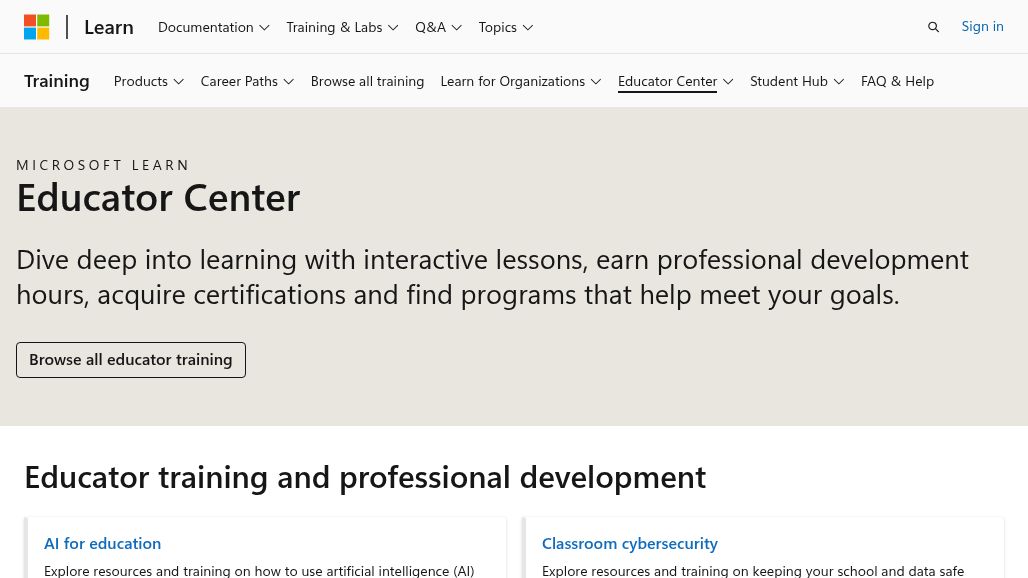
Task: Select Browse all training menu item
Action: tap(367, 81)
